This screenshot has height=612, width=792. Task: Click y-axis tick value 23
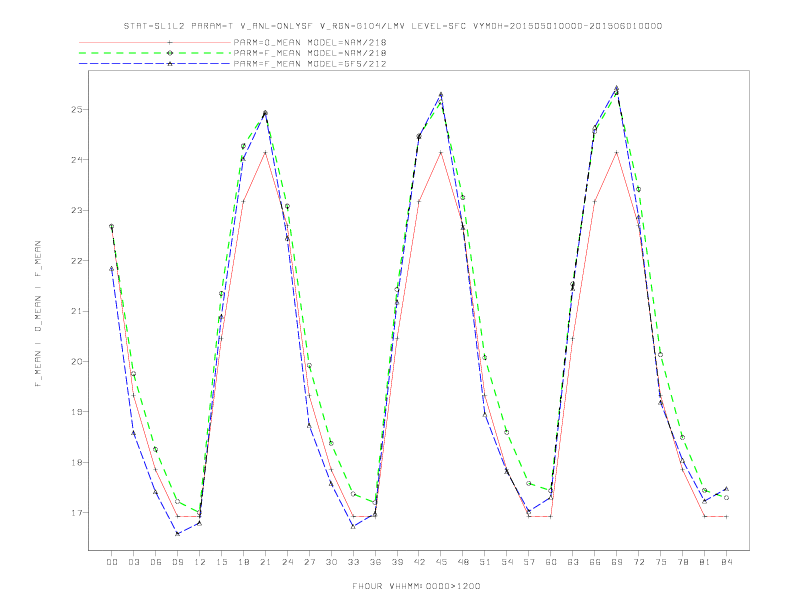[x=77, y=211]
